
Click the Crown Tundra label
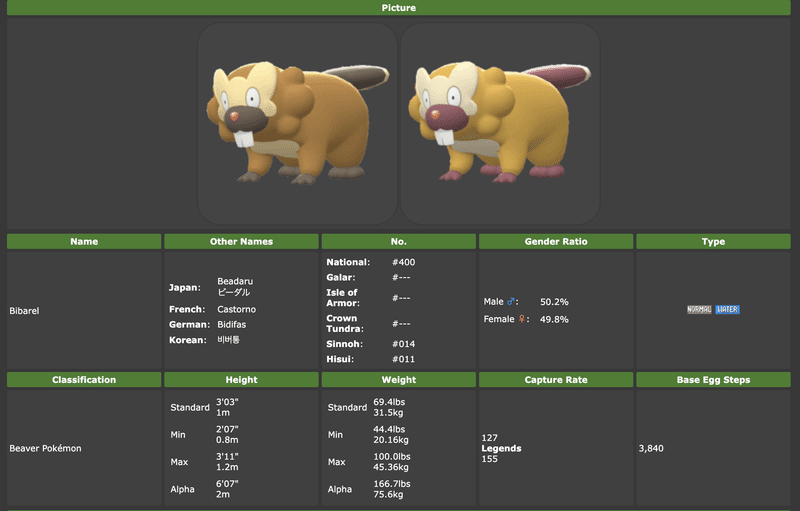coord(345,323)
